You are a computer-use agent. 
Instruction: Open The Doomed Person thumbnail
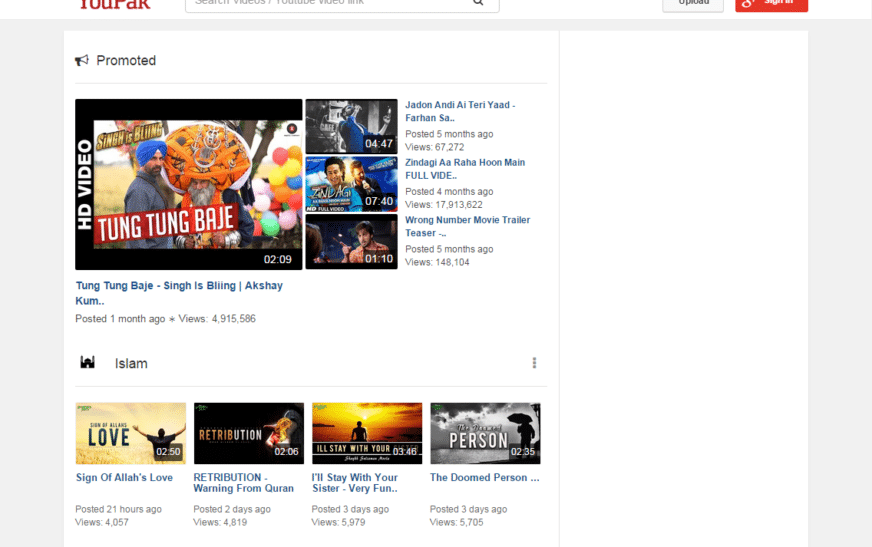485,434
